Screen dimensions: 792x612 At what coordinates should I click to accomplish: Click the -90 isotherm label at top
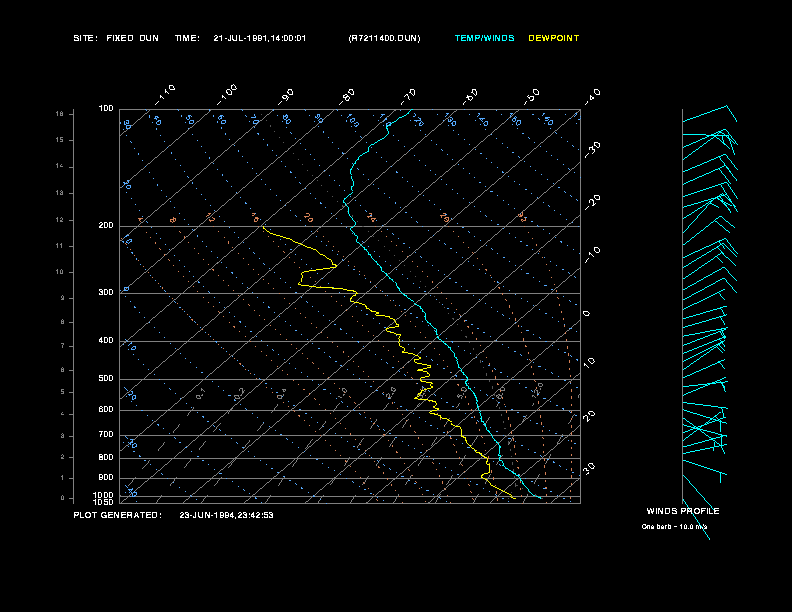pos(286,96)
